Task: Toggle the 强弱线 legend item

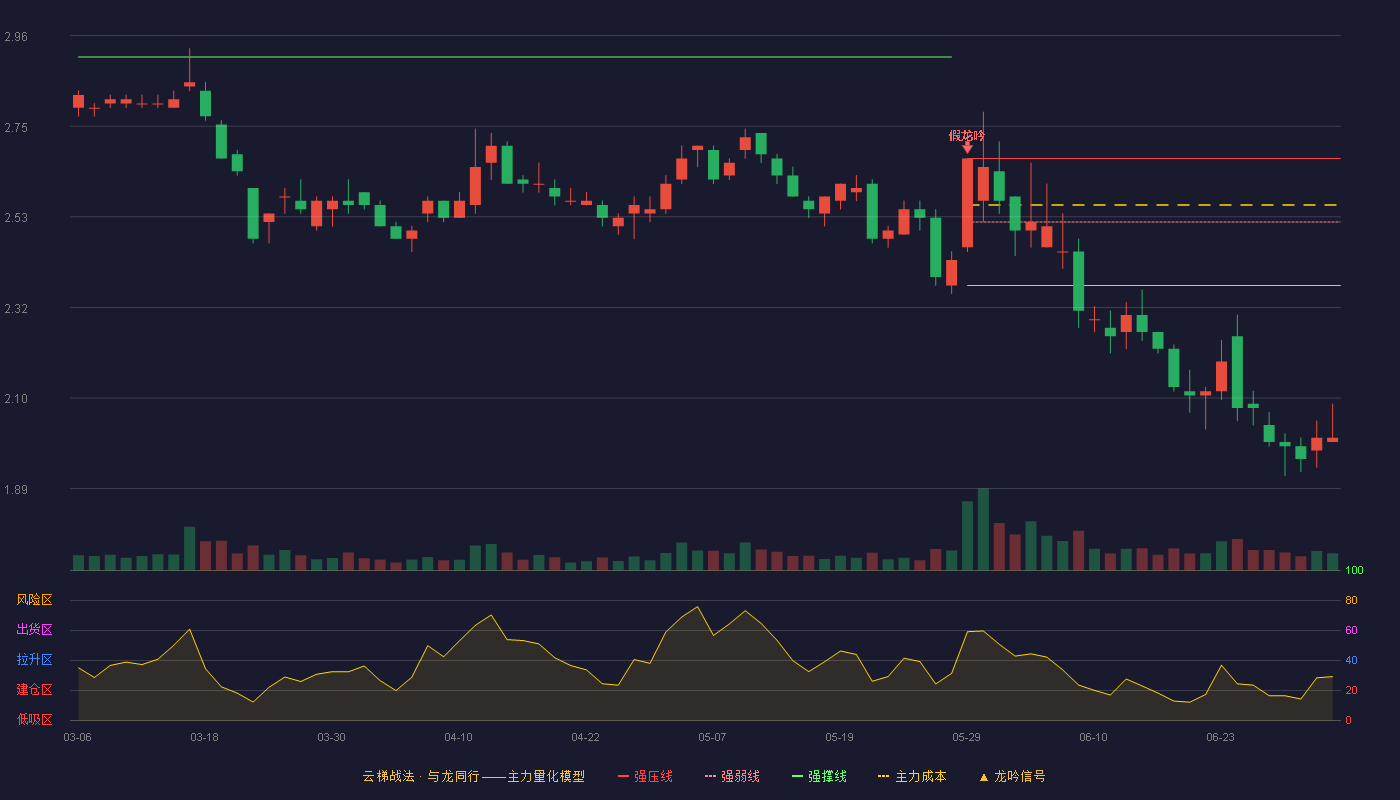Action: (732, 776)
